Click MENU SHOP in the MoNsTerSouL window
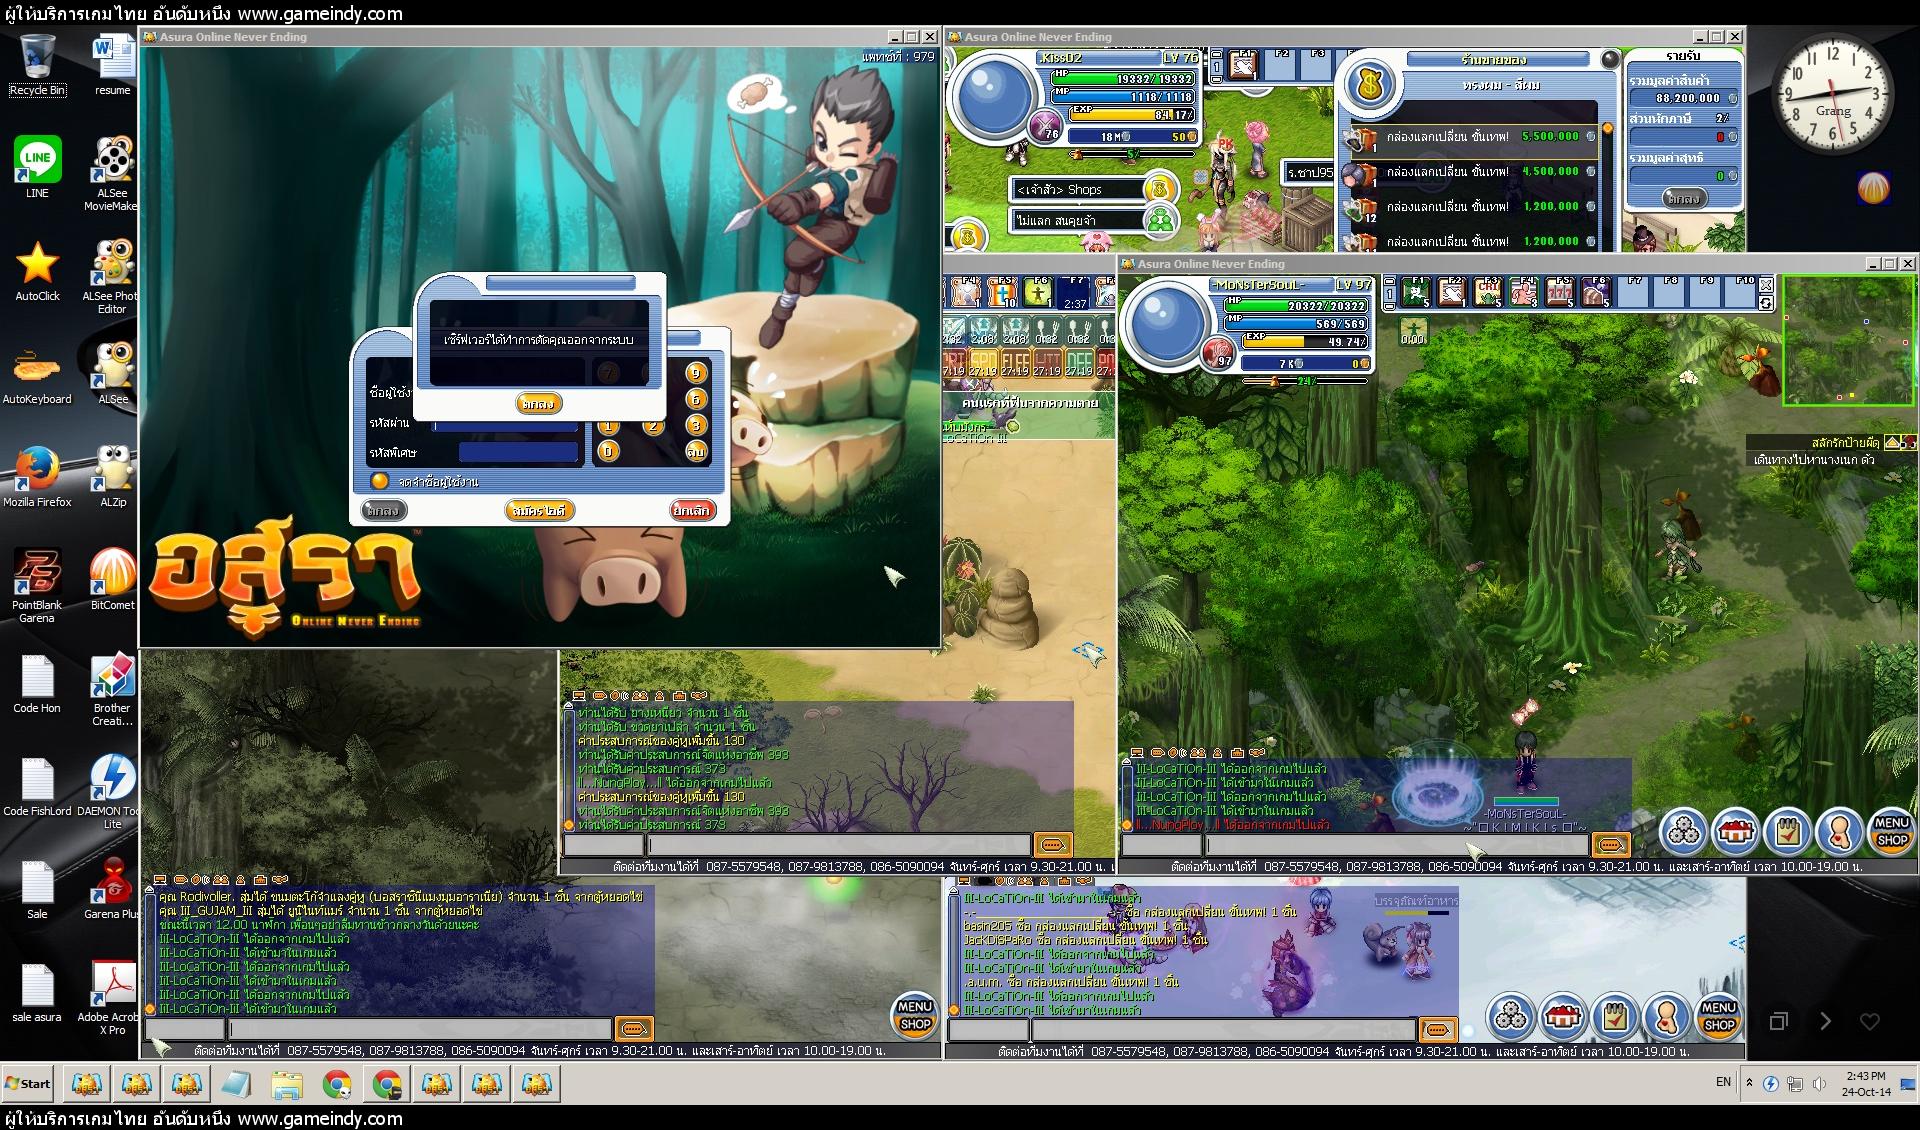The height and width of the screenshot is (1130, 1920). tap(1891, 830)
